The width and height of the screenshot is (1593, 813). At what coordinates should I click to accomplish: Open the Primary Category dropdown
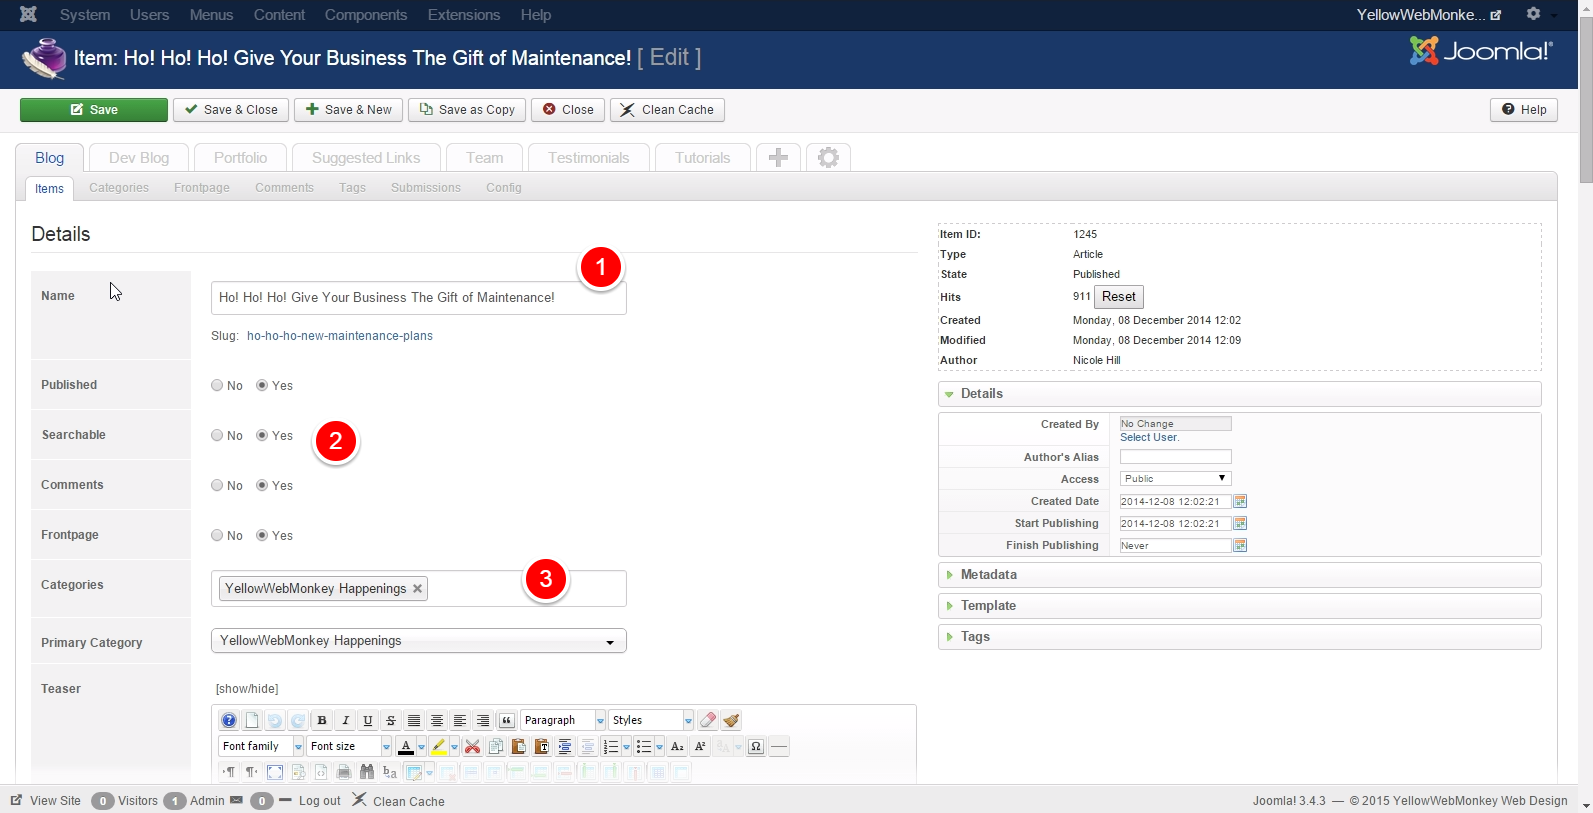(418, 640)
